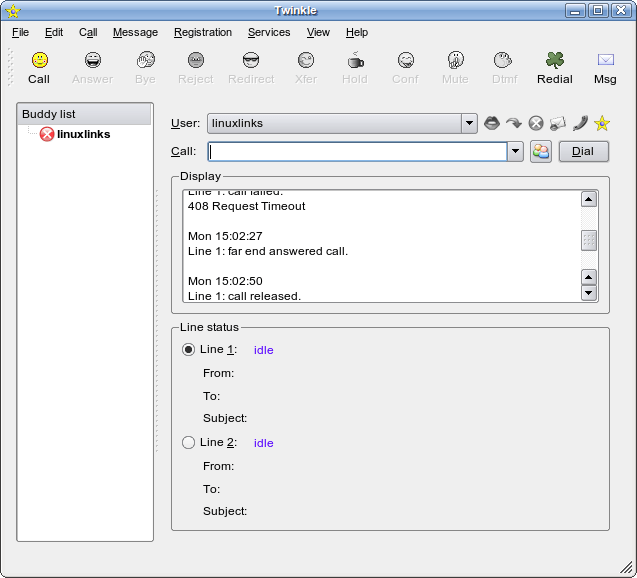
Task: Click the Hold coffee cup icon
Action: [x=355, y=60]
